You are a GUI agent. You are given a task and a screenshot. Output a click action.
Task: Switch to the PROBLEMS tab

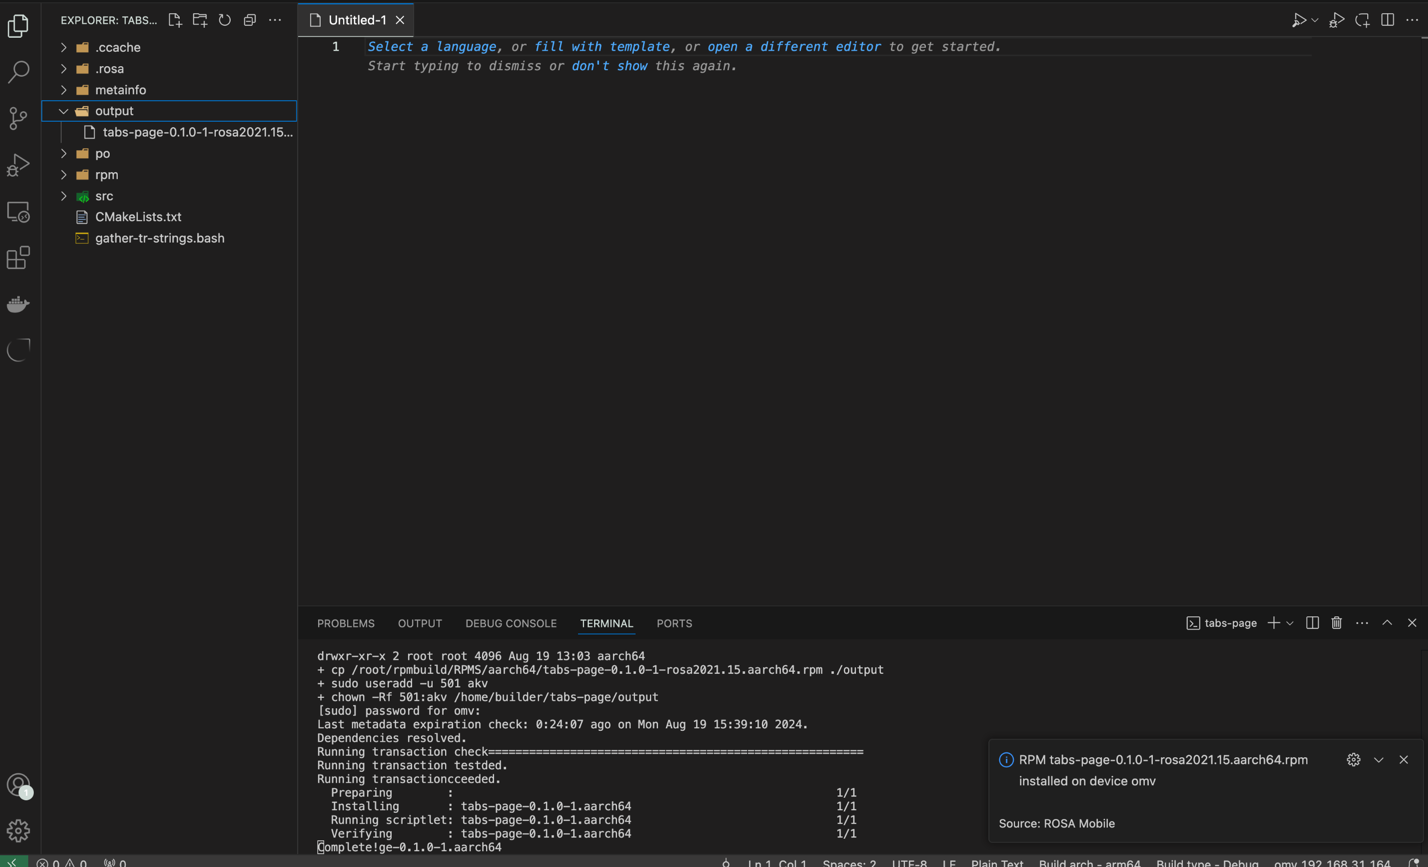[345, 623]
